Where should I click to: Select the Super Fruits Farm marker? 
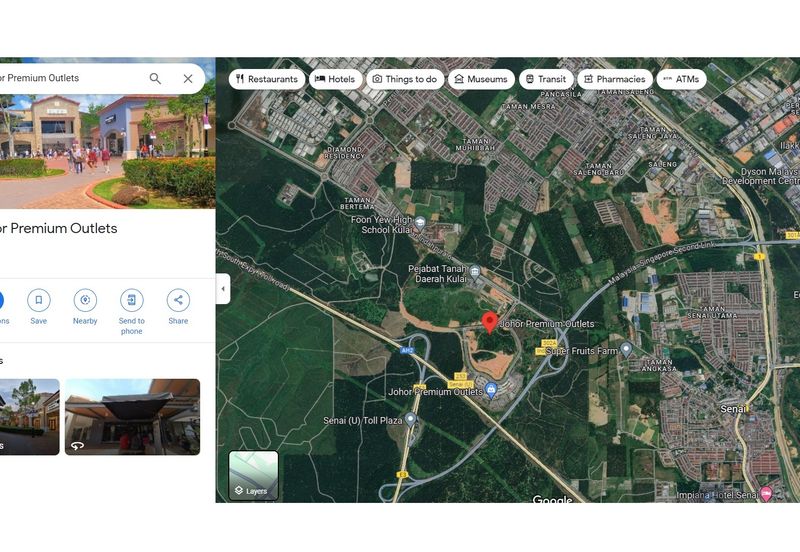(626, 349)
